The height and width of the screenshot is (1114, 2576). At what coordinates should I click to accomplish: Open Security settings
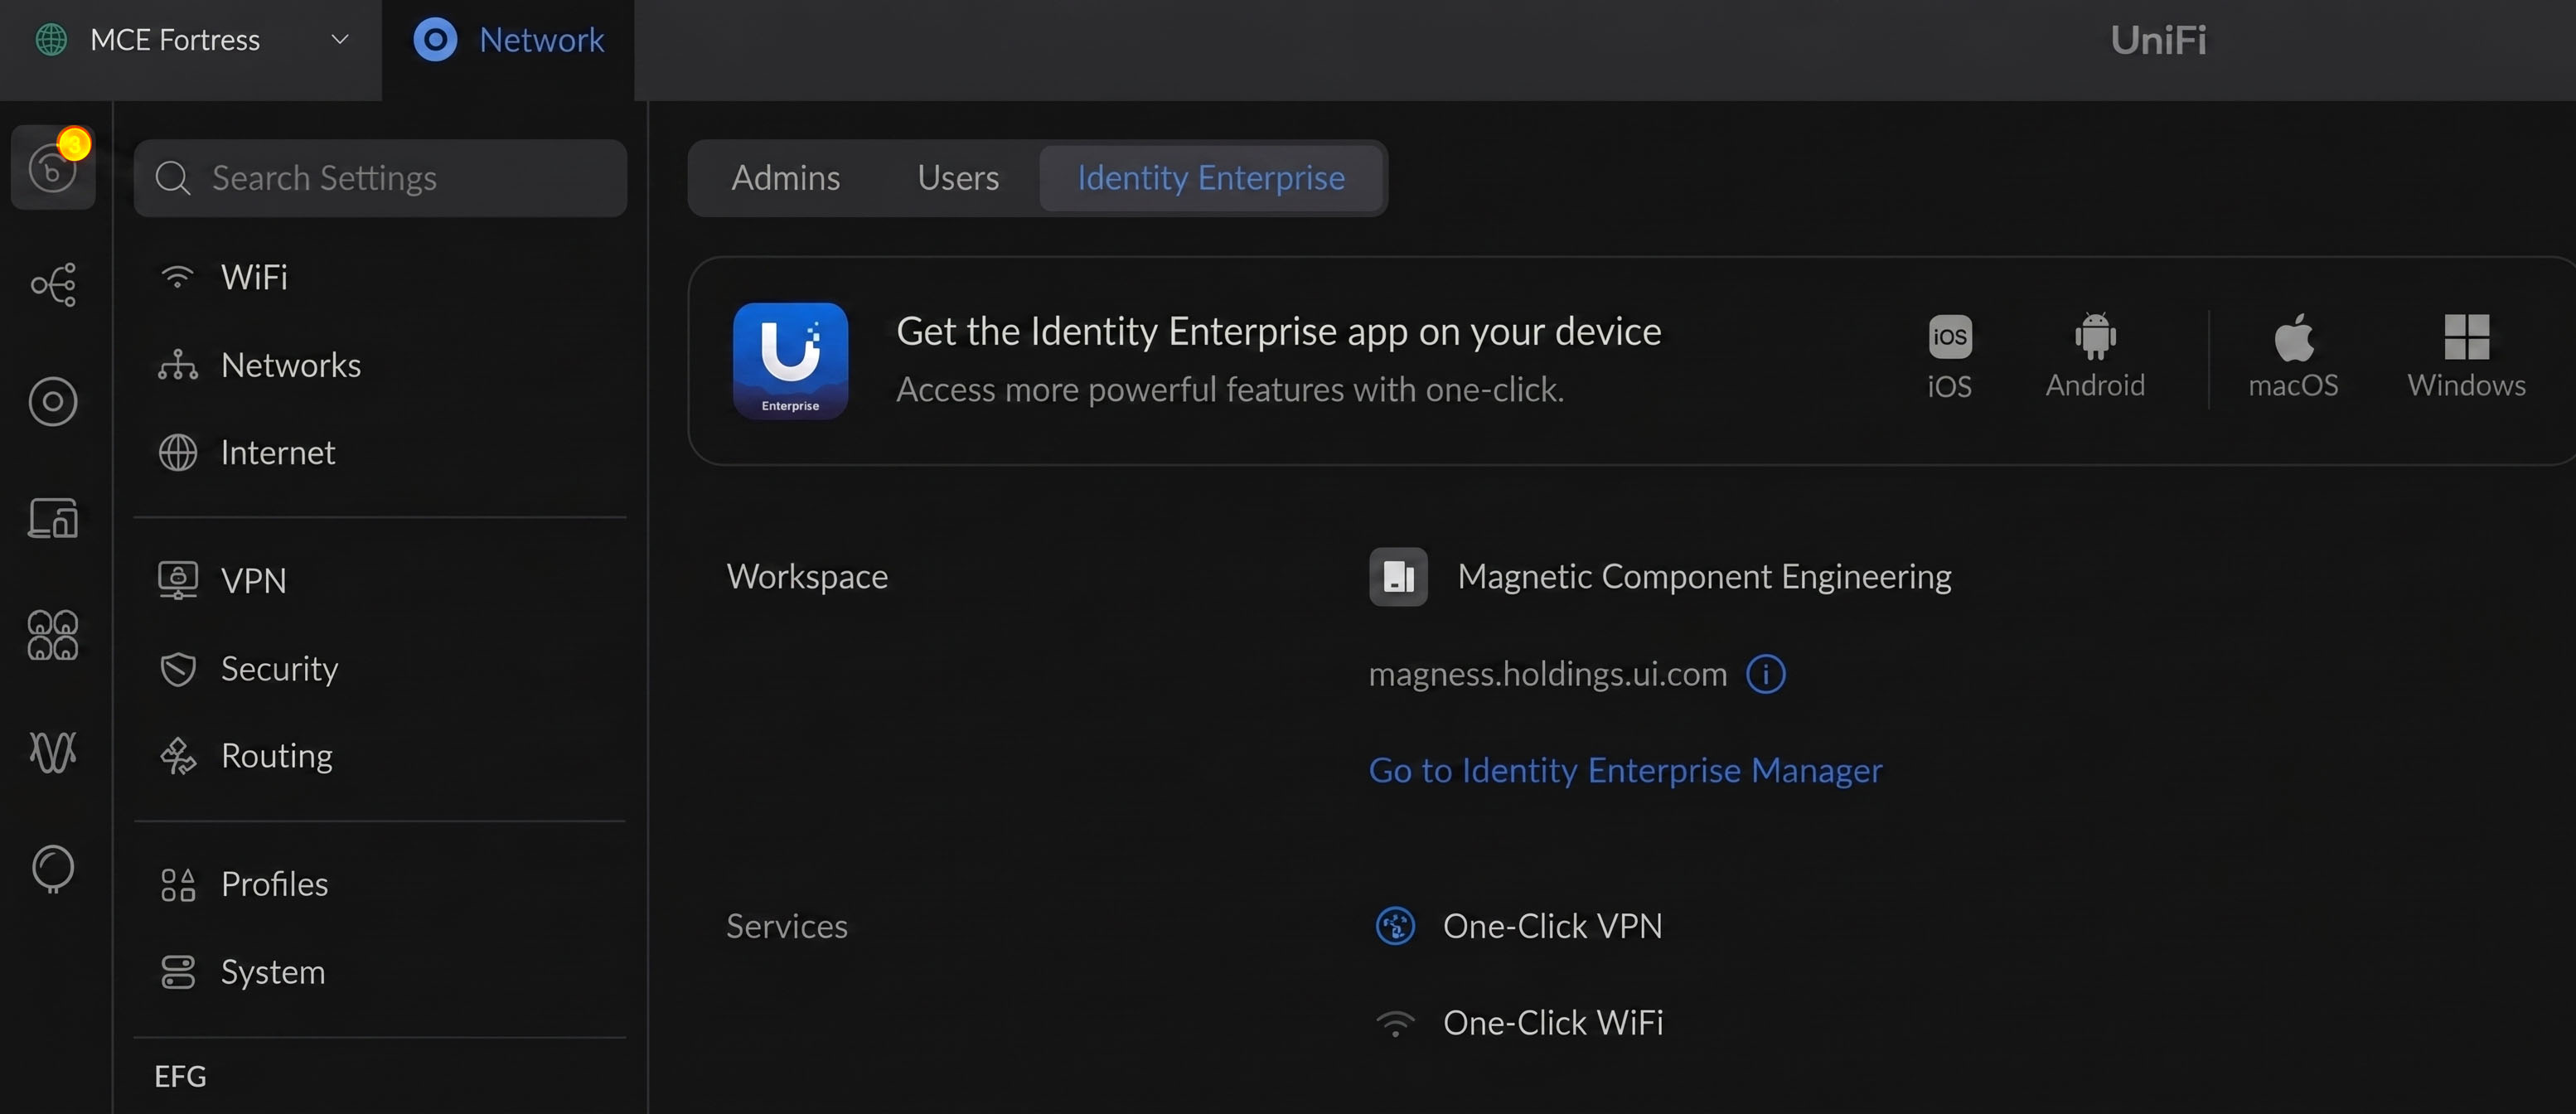pos(380,668)
